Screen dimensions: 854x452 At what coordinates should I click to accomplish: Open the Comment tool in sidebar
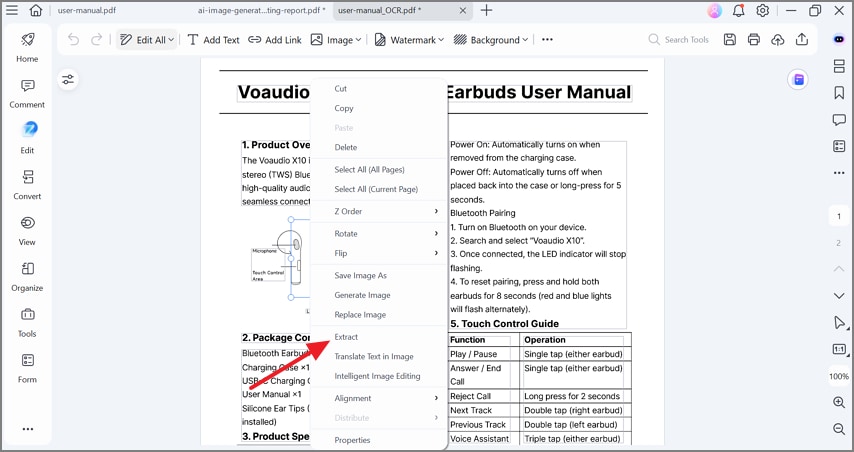click(27, 94)
